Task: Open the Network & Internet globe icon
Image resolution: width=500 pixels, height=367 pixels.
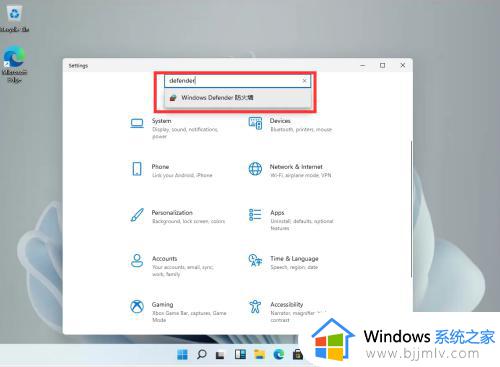Action: [255, 169]
